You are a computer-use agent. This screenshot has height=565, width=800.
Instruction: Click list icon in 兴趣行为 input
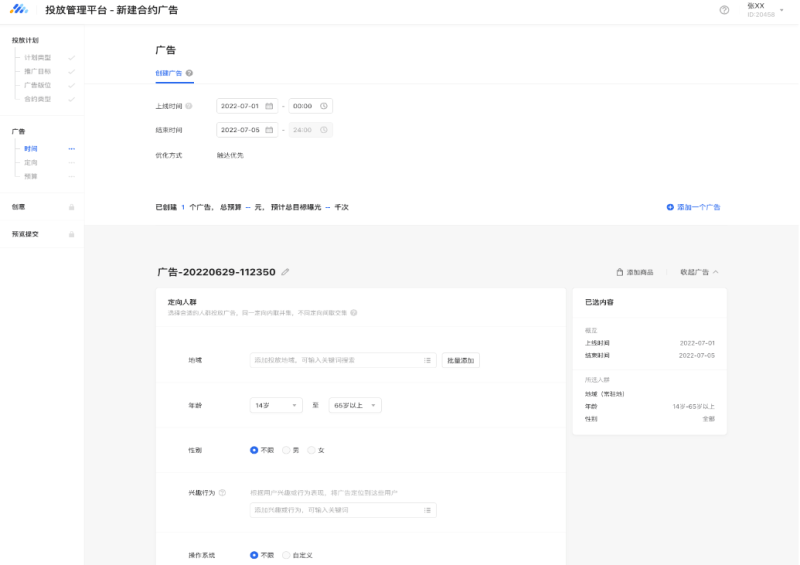(x=427, y=510)
